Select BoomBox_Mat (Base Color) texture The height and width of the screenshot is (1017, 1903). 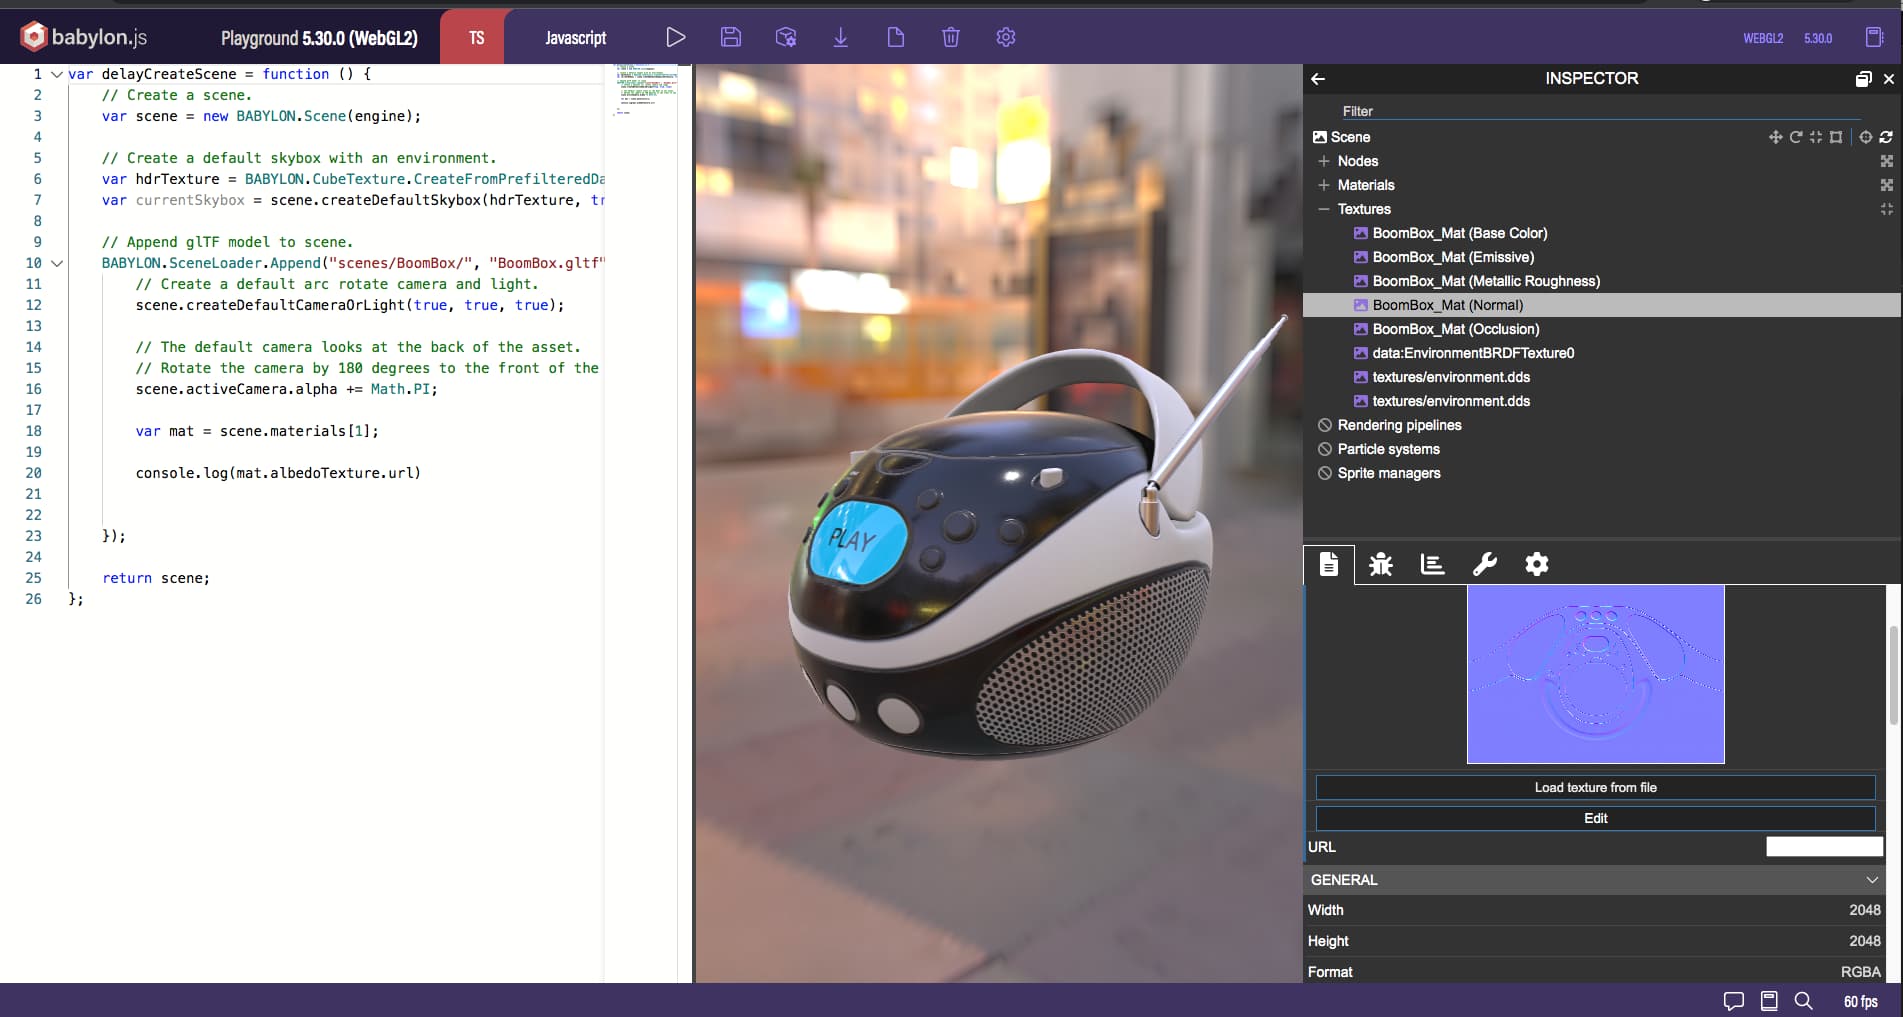[1459, 233]
